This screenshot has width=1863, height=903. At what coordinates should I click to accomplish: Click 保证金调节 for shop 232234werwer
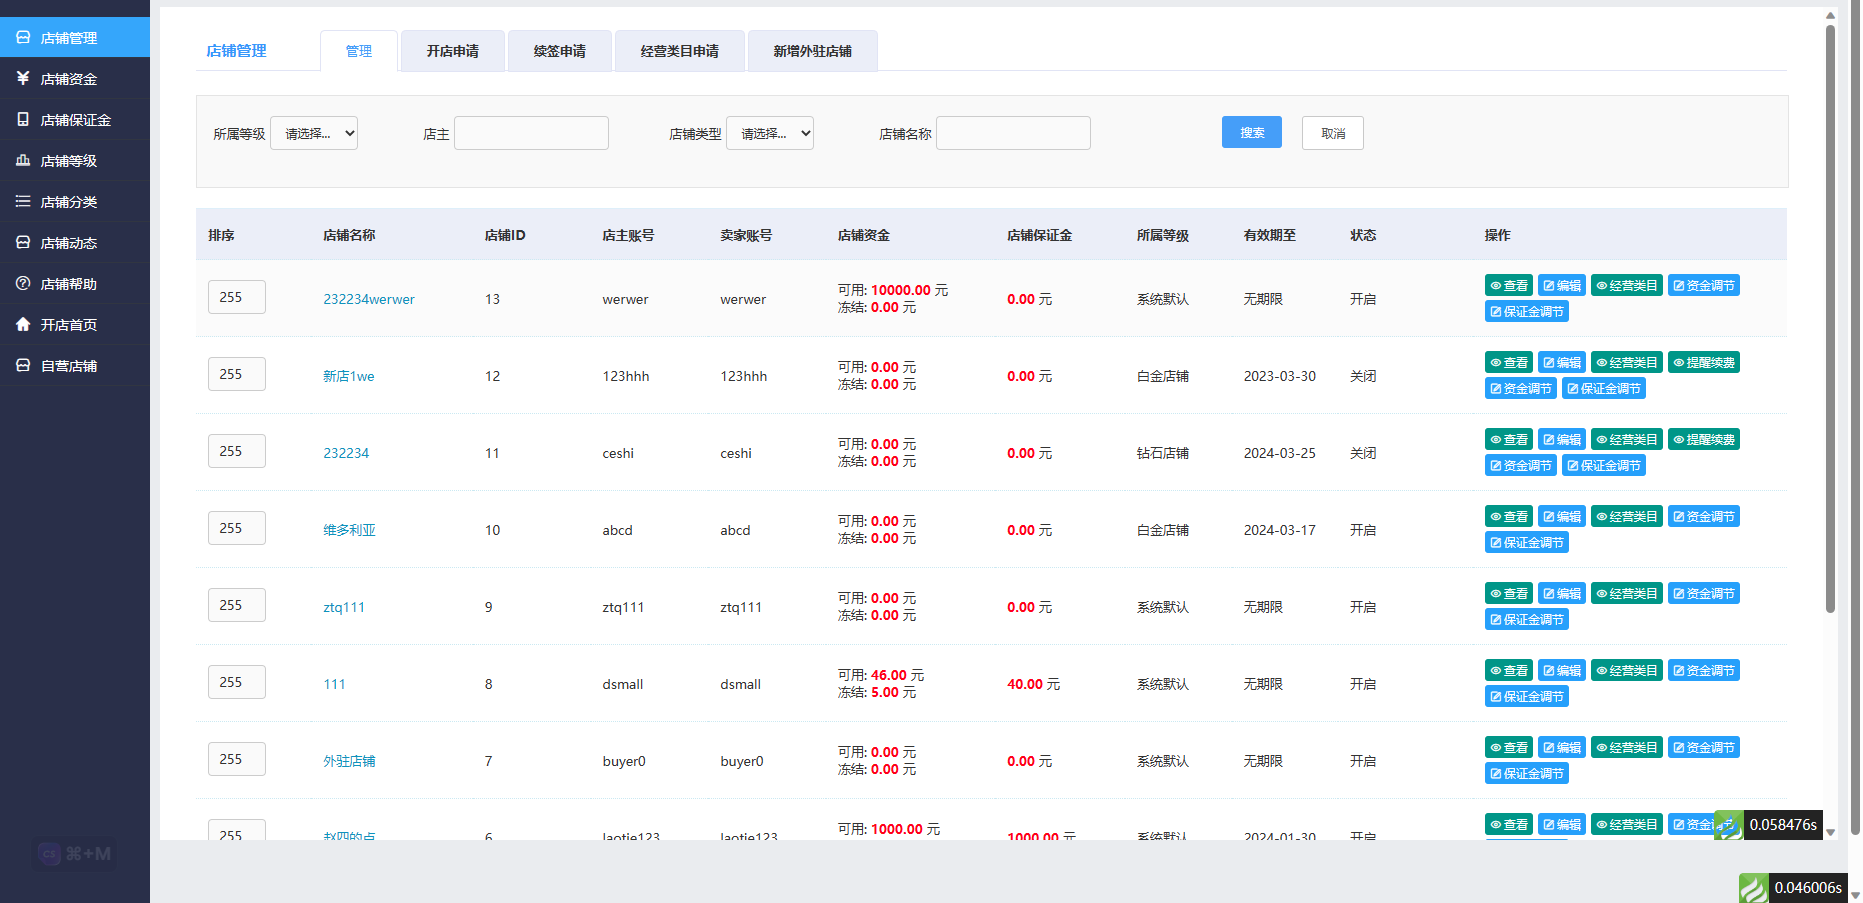tap(1527, 312)
